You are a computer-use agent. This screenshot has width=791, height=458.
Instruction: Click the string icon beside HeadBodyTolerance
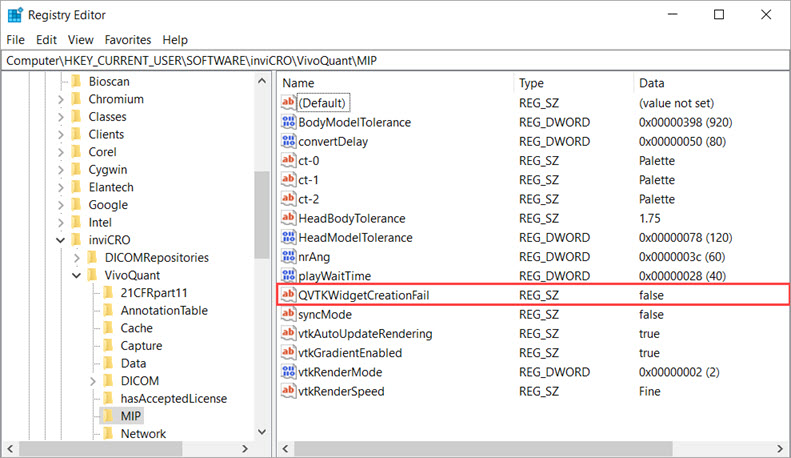coord(288,218)
